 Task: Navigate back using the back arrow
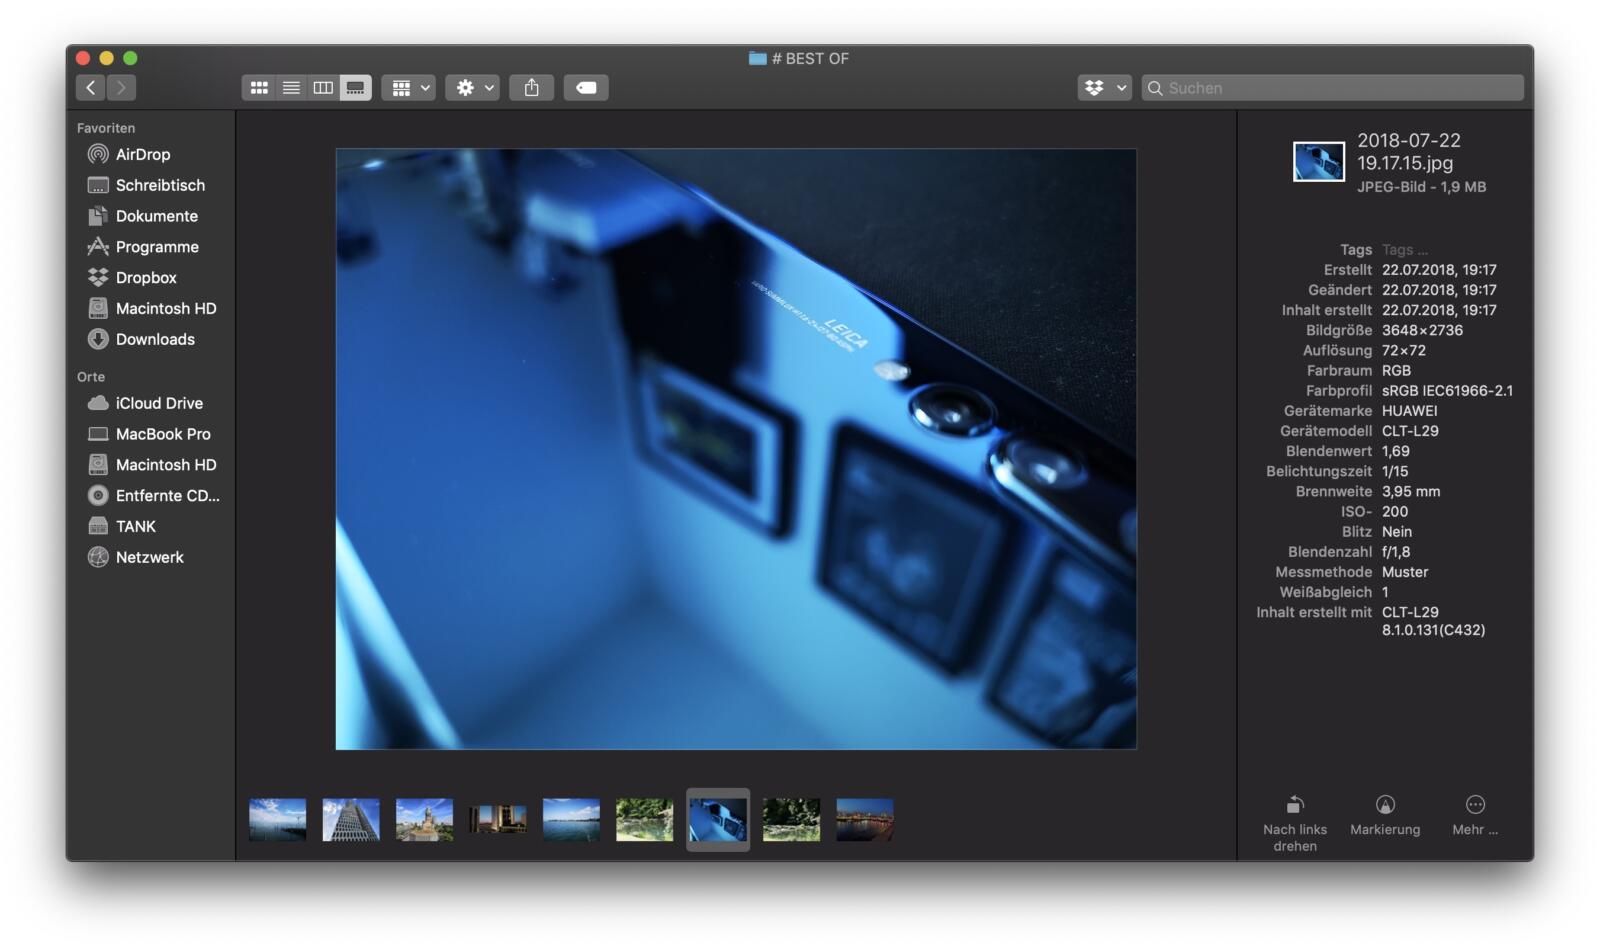(90, 87)
